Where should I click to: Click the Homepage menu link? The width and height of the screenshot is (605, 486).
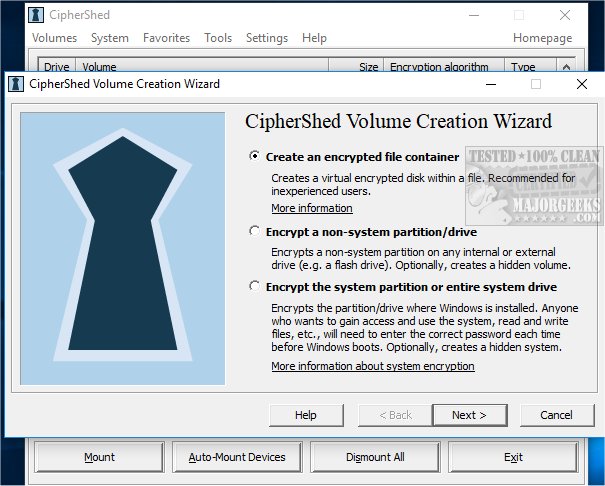[543, 38]
